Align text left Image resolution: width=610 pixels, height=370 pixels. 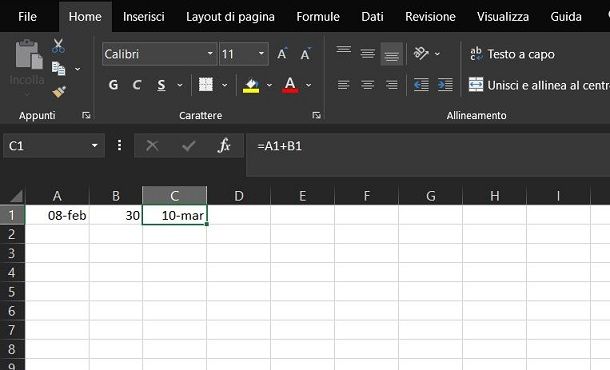(344, 84)
